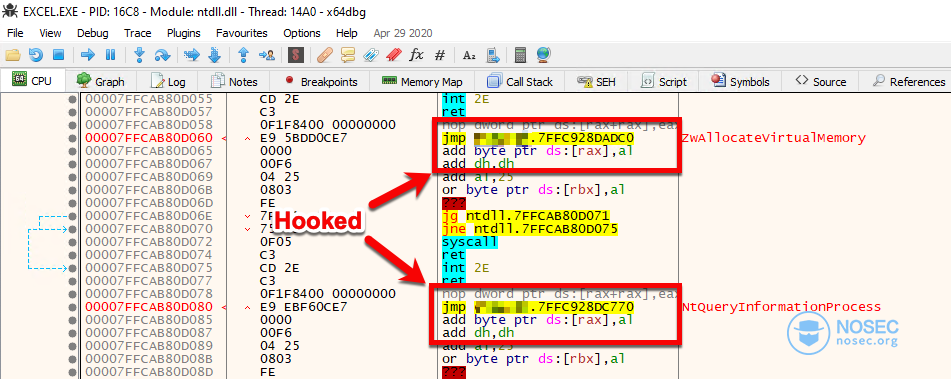Step over the next instruction

tap(162, 55)
